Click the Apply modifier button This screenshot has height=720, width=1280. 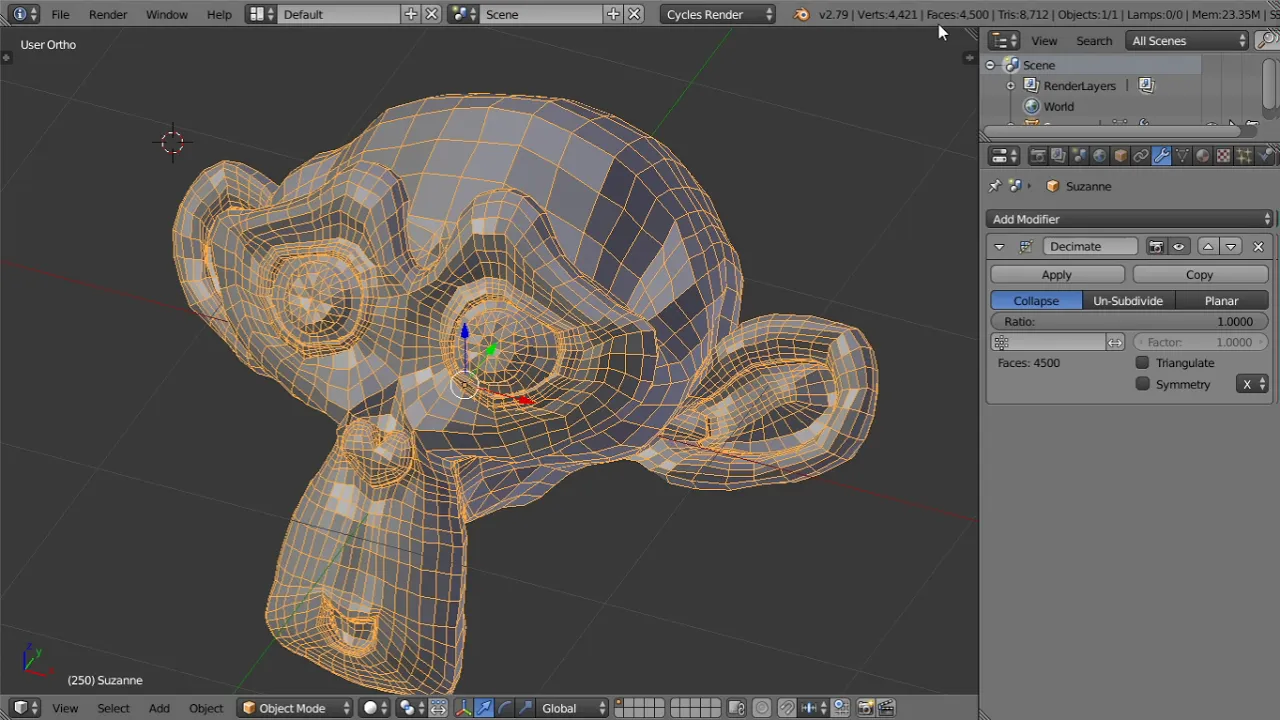[1057, 275]
